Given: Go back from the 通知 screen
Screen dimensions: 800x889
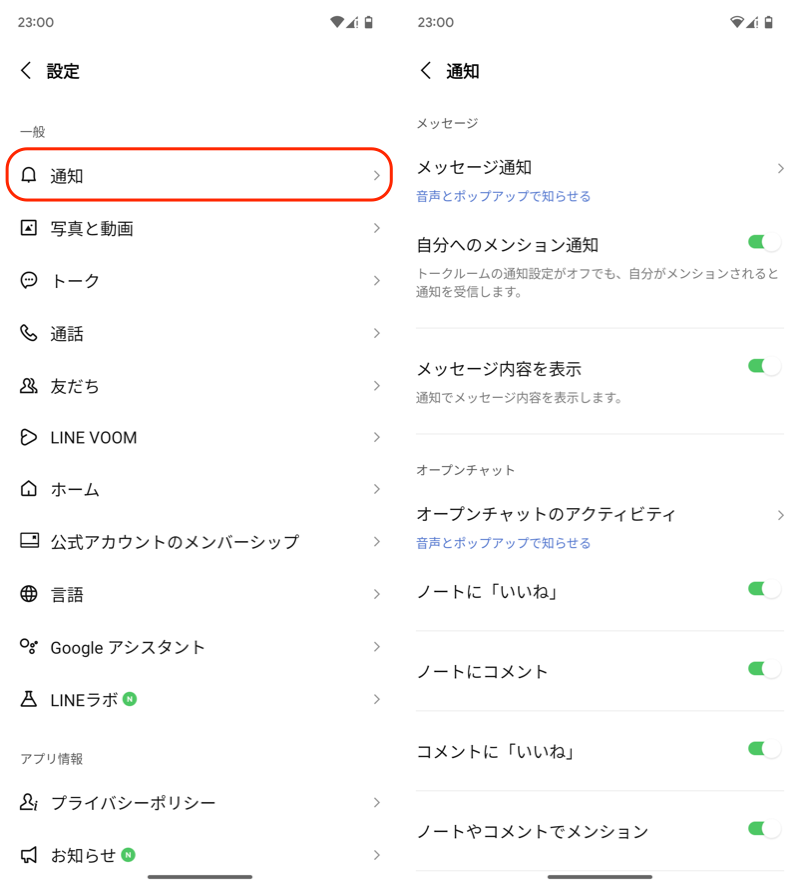Looking at the screenshot, I should pyautogui.click(x=426, y=71).
